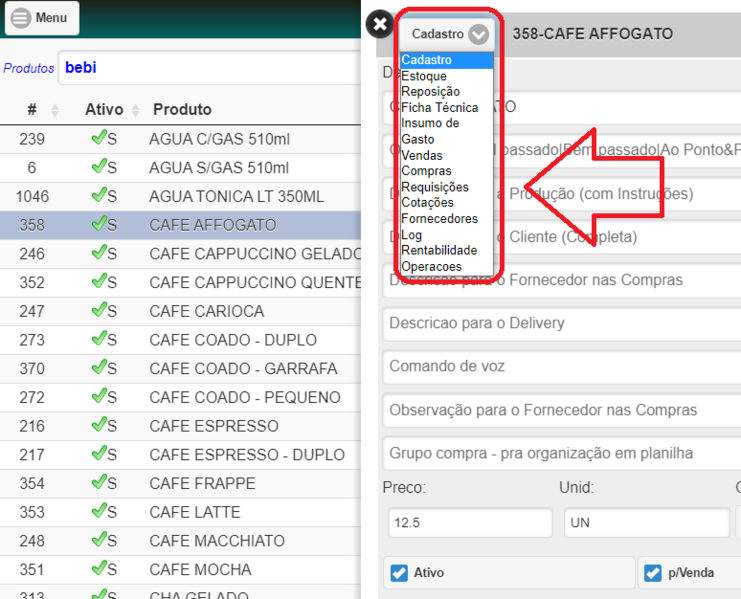
Task: Click product number 1046 cell
Action: pyautogui.click(x=32, y=197)
